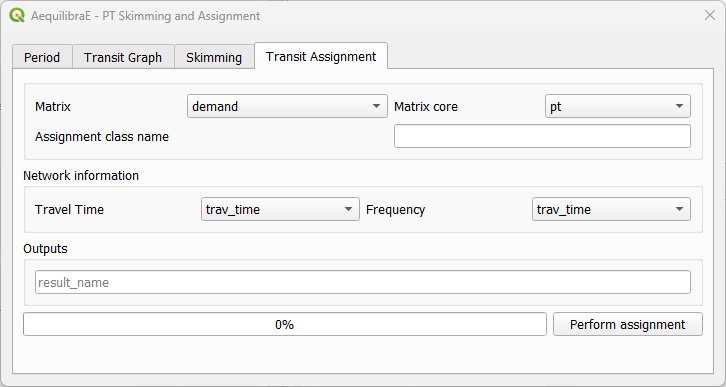Click the 0% progress bar
Image resolution: width=726 pixels, height=387 pixels.
[285, 325]
